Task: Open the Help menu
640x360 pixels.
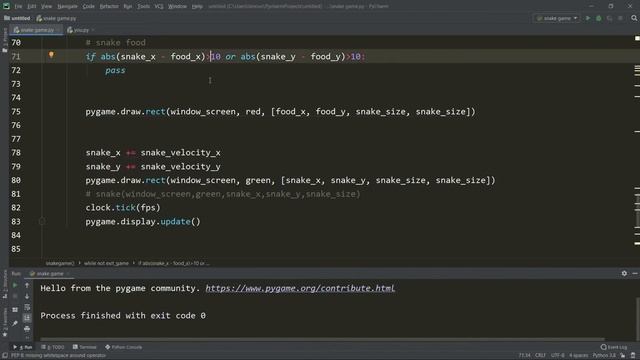Action: pyautogui.click(x=197, y=7)
